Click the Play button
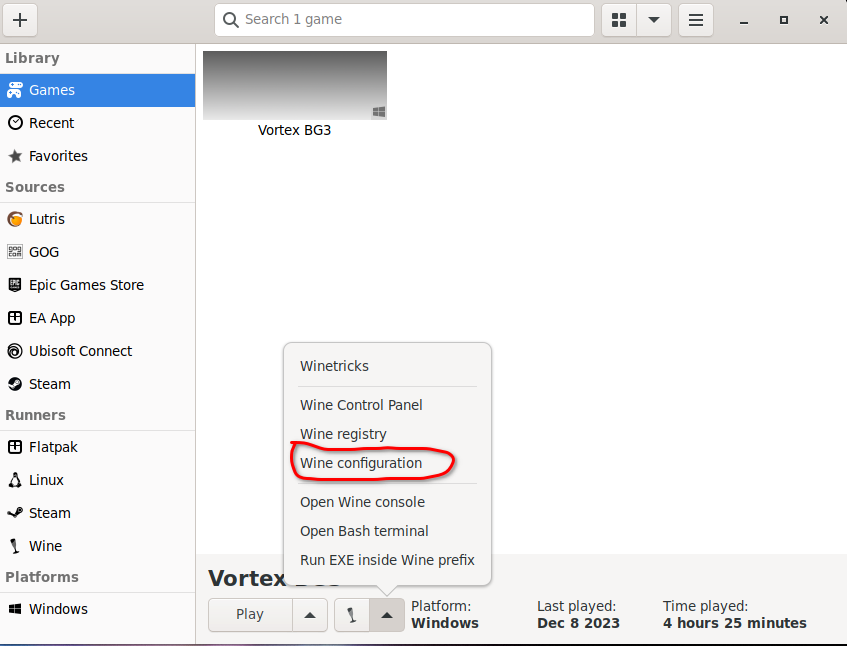Image resolution: width=847 pixels, height=646 pixels. [250, 615]
